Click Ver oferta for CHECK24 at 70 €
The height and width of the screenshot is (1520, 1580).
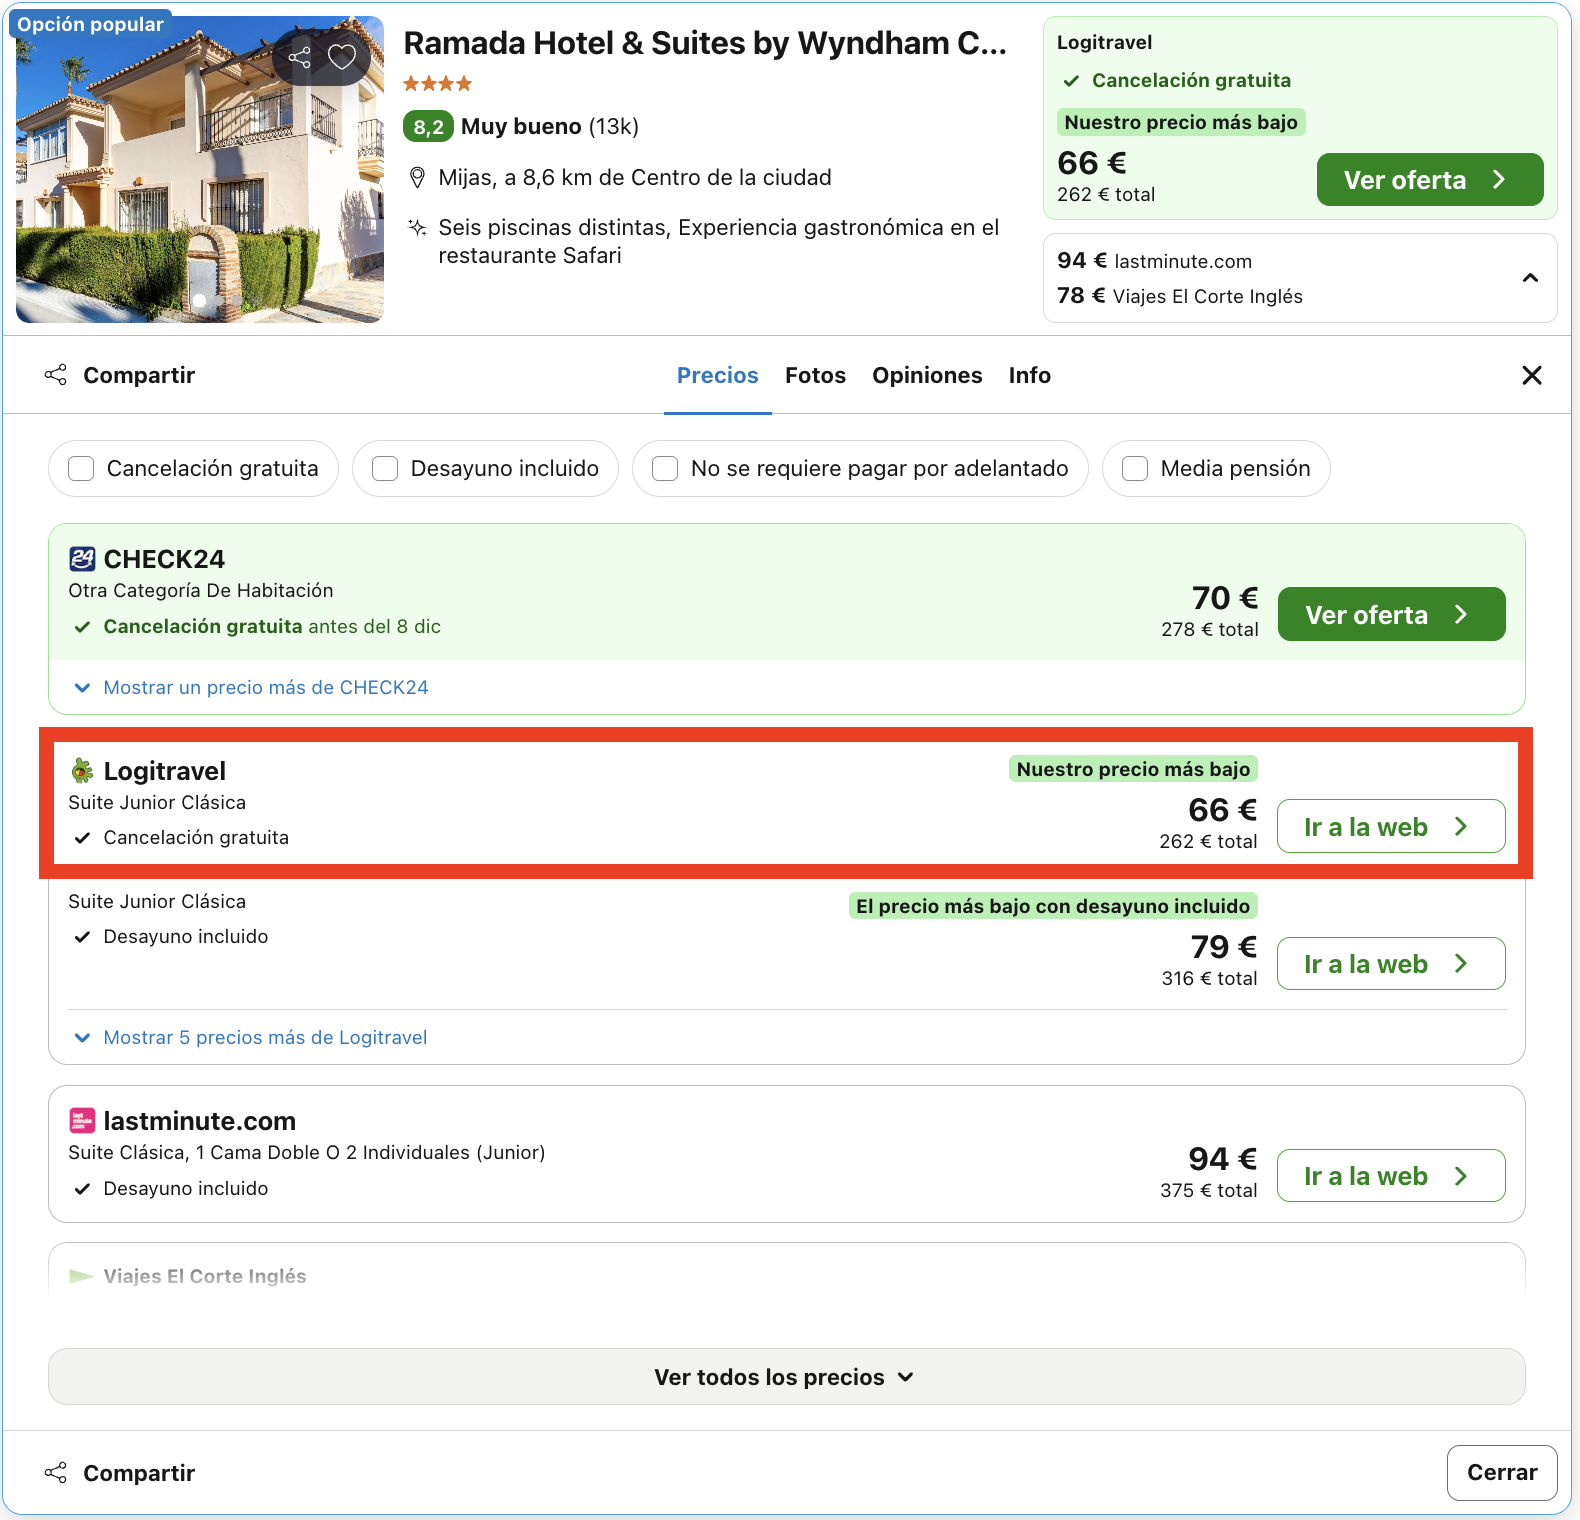point(1391,614)
